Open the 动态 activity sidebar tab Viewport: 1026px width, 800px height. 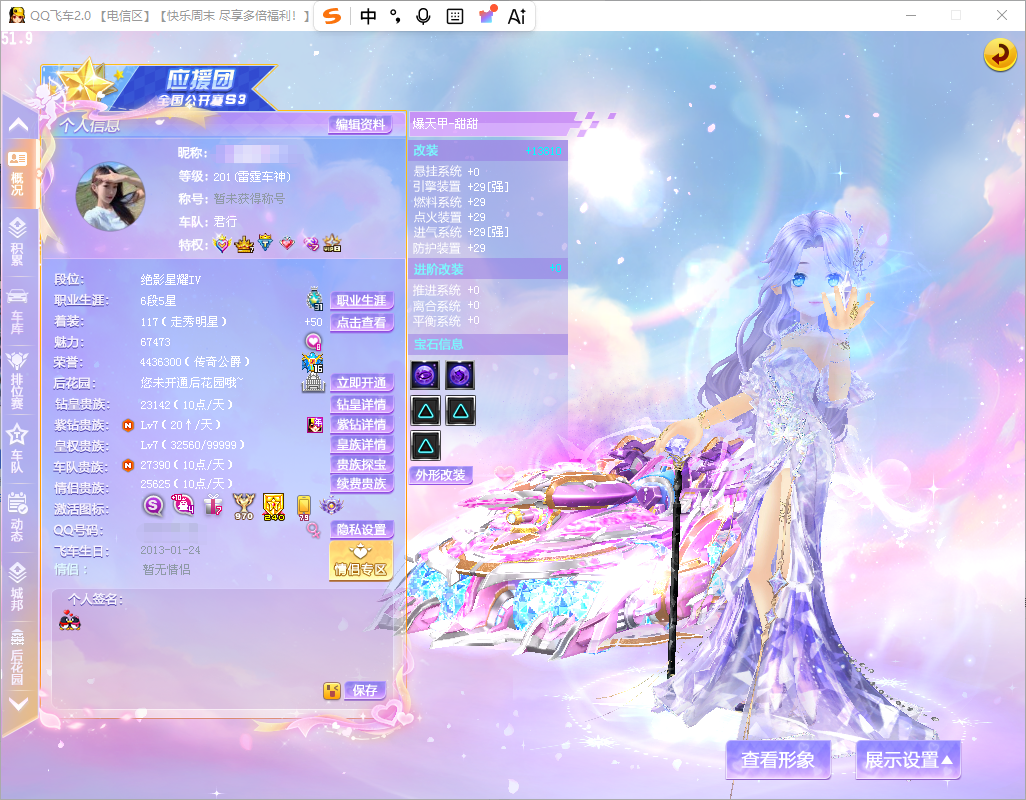pos(18,517)
